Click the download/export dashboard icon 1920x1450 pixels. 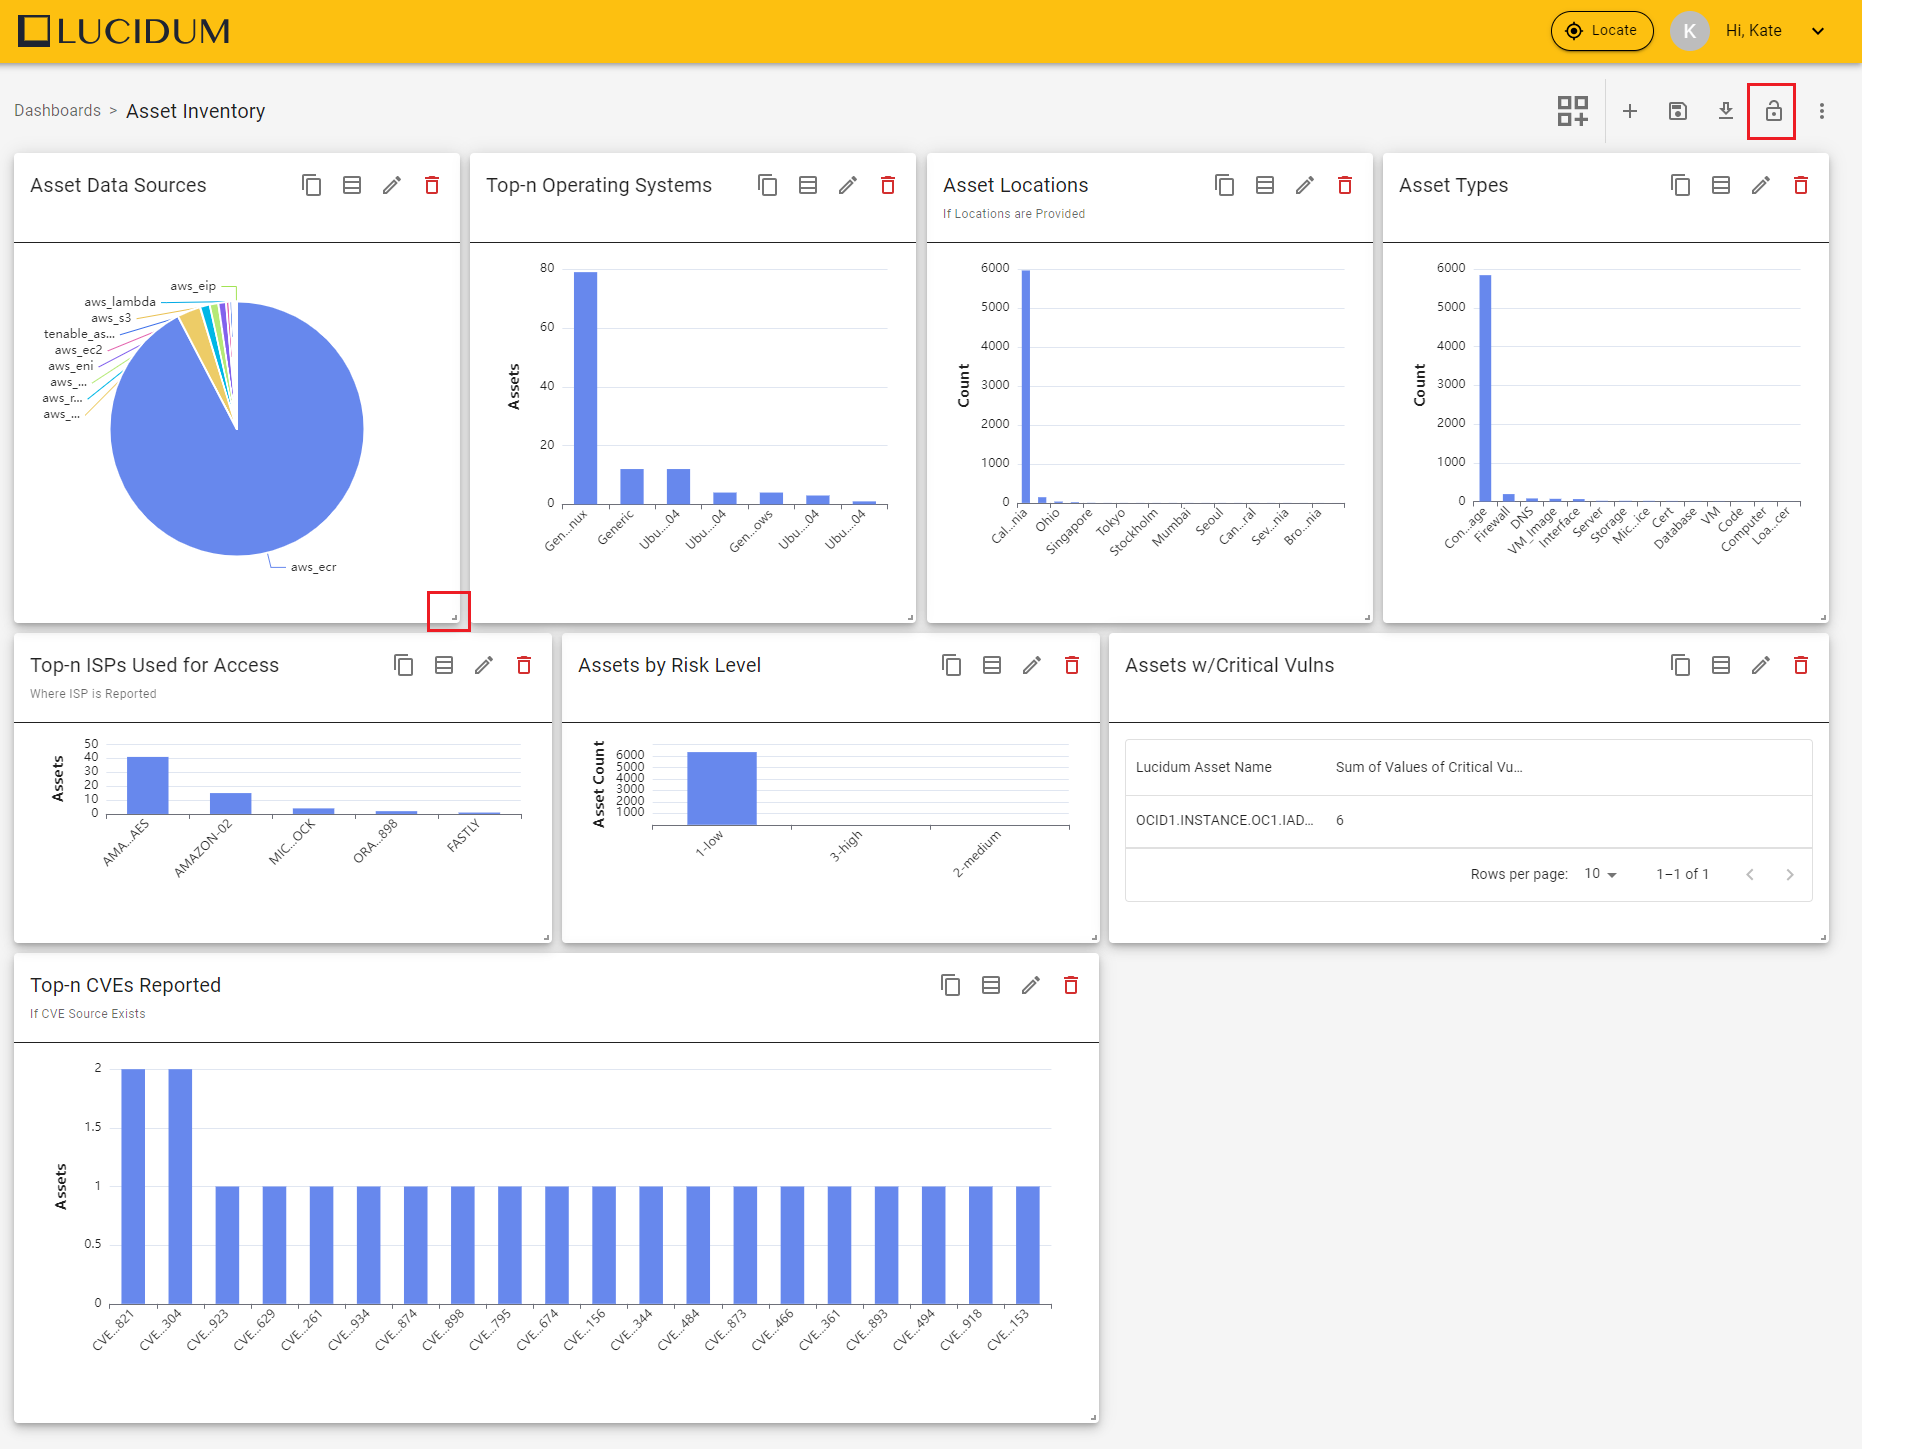click(1725, 111)
